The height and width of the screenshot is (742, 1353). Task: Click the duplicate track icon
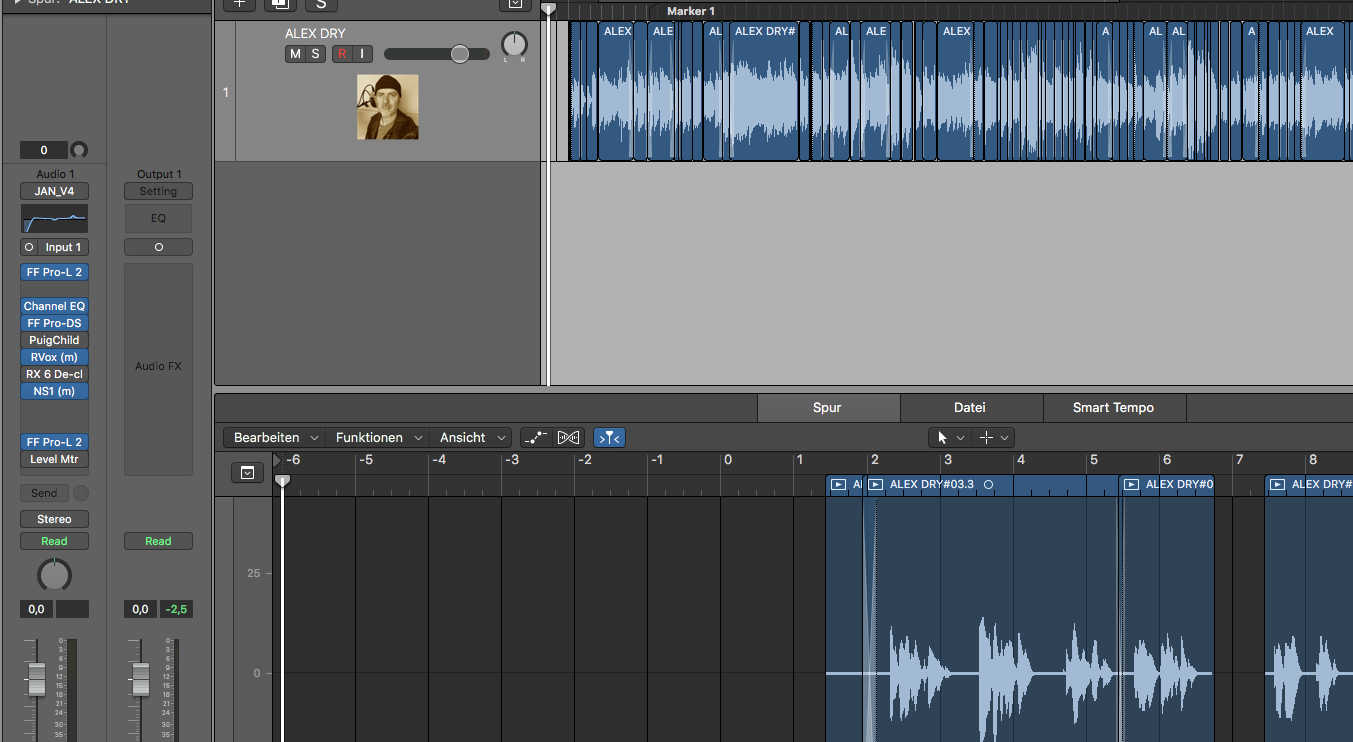[x=279, y=3]
